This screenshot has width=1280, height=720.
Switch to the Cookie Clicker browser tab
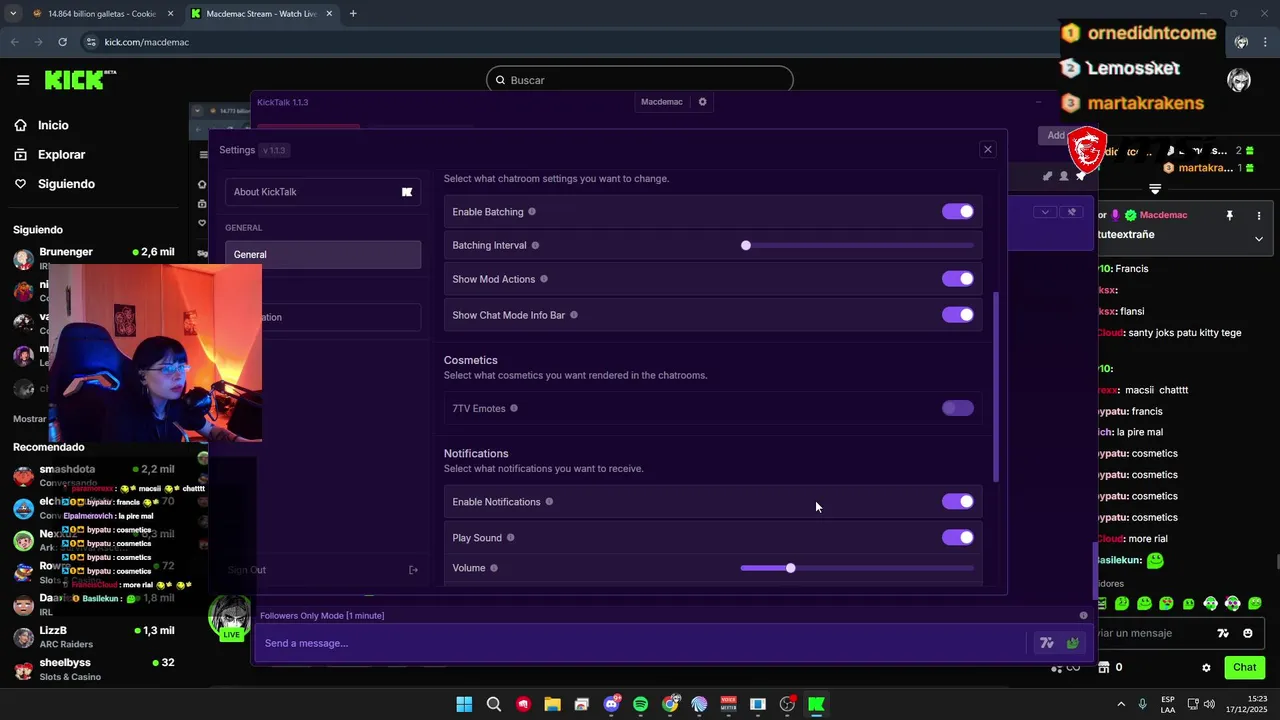tap(102, 14)
